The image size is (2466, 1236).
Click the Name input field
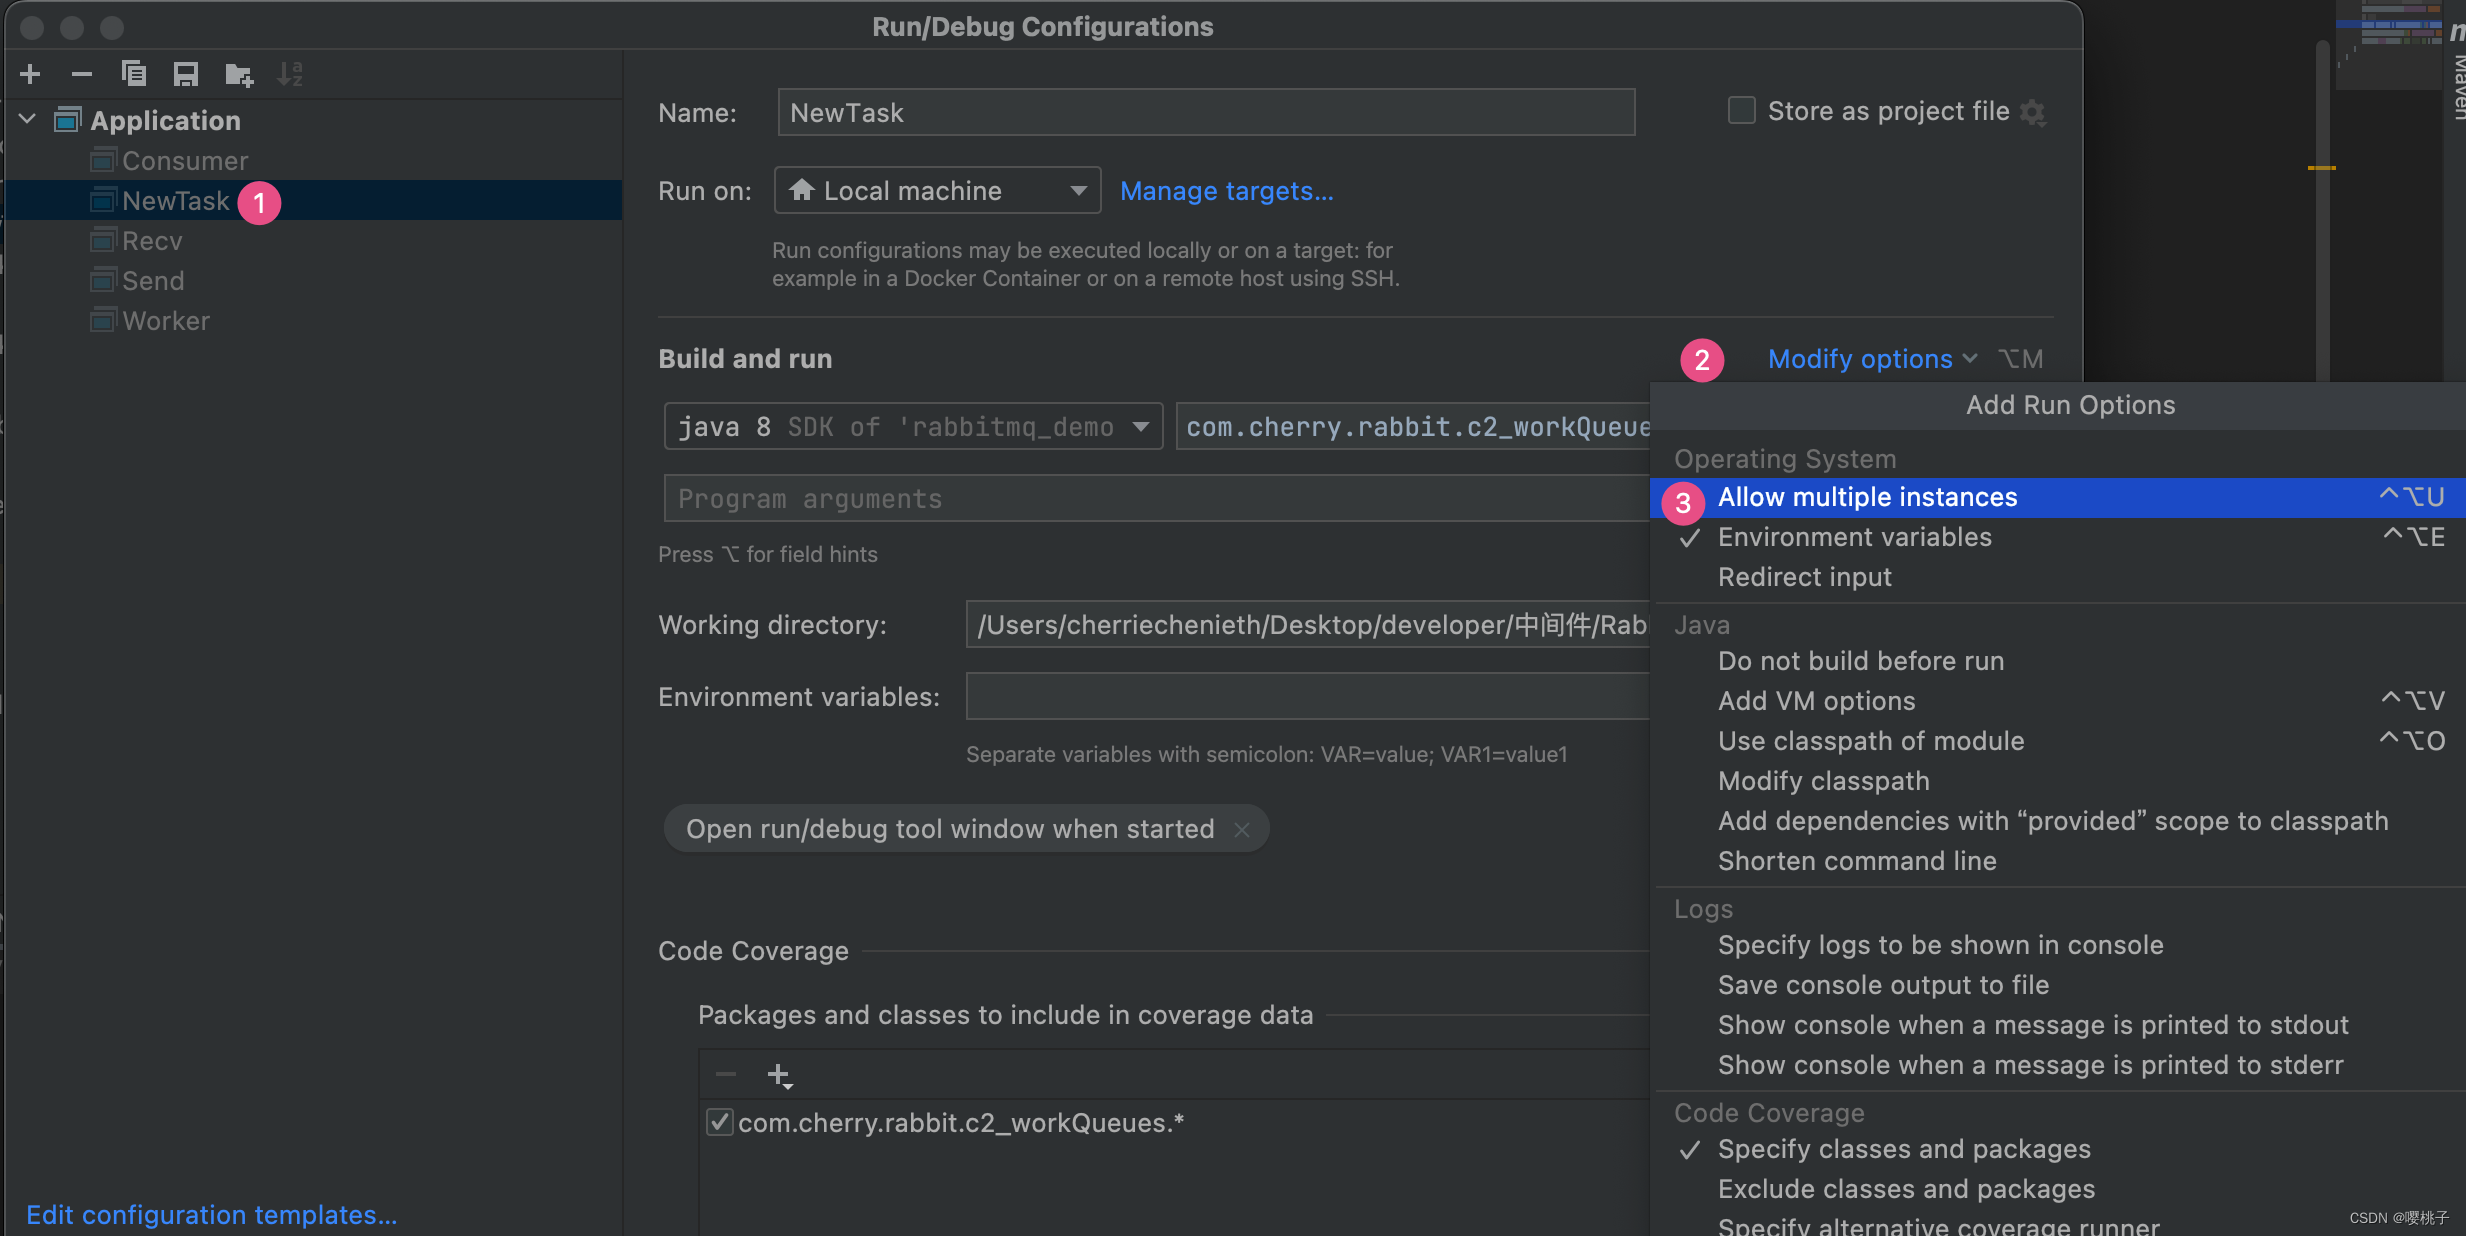[x=1206, y=112]
